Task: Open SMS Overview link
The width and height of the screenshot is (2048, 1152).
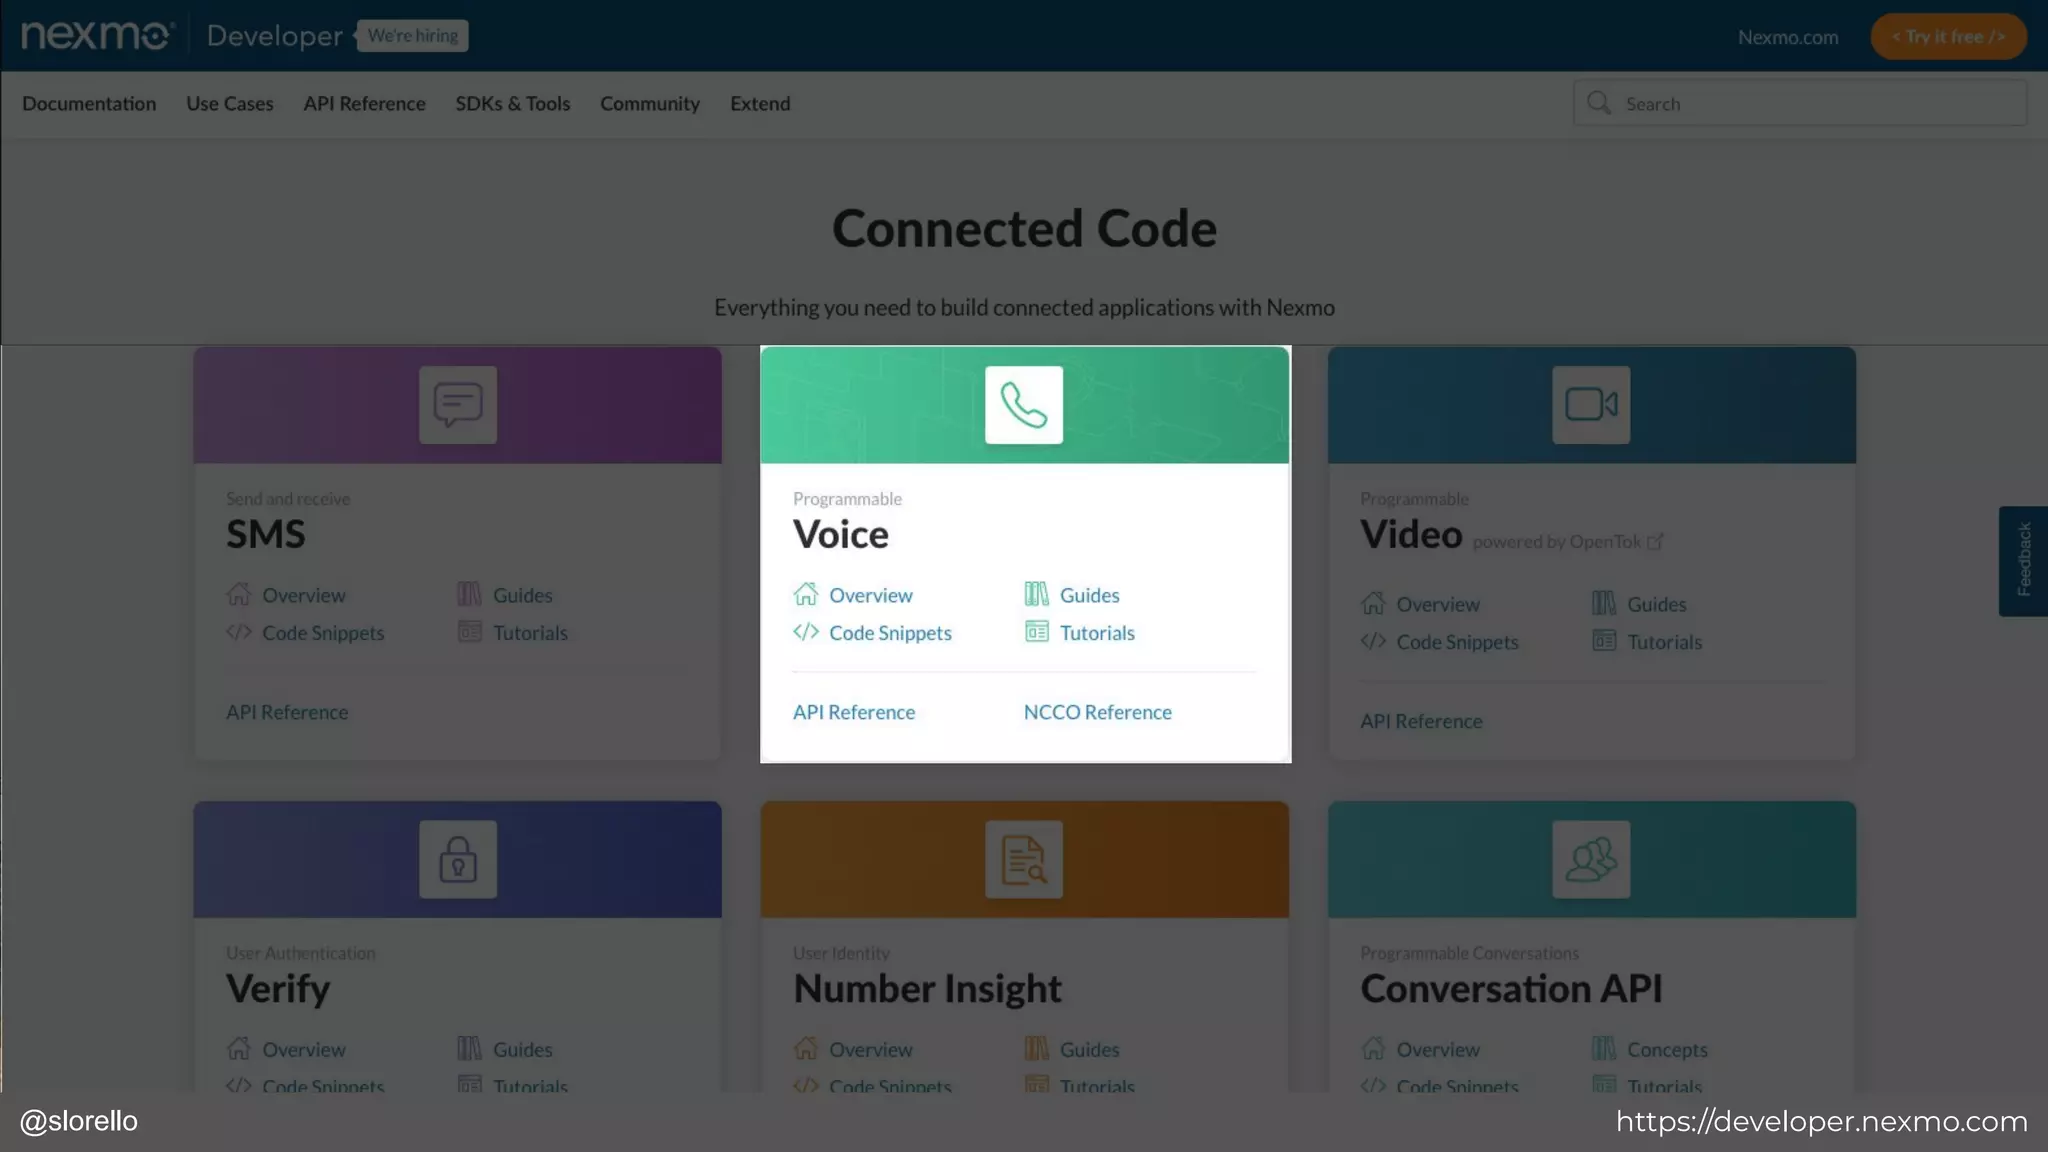Action: 303,595
